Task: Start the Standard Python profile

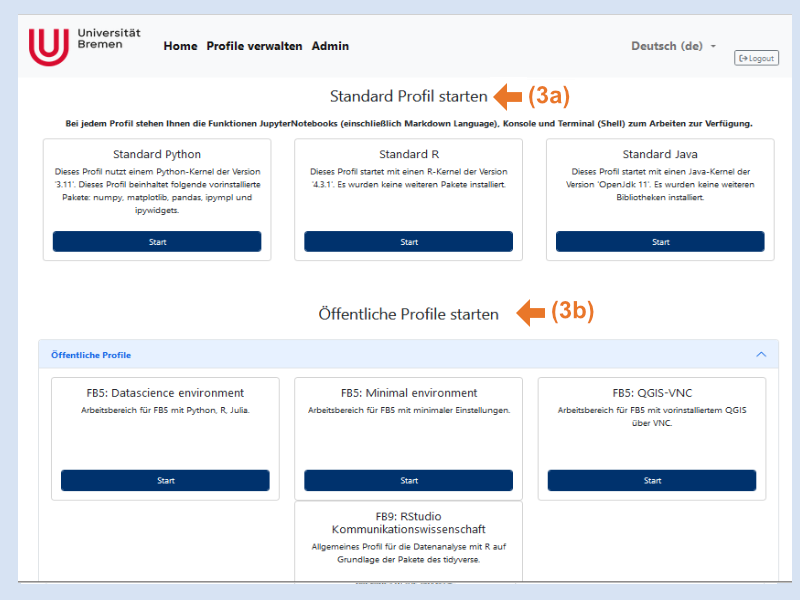Action: tap(157, 242)
